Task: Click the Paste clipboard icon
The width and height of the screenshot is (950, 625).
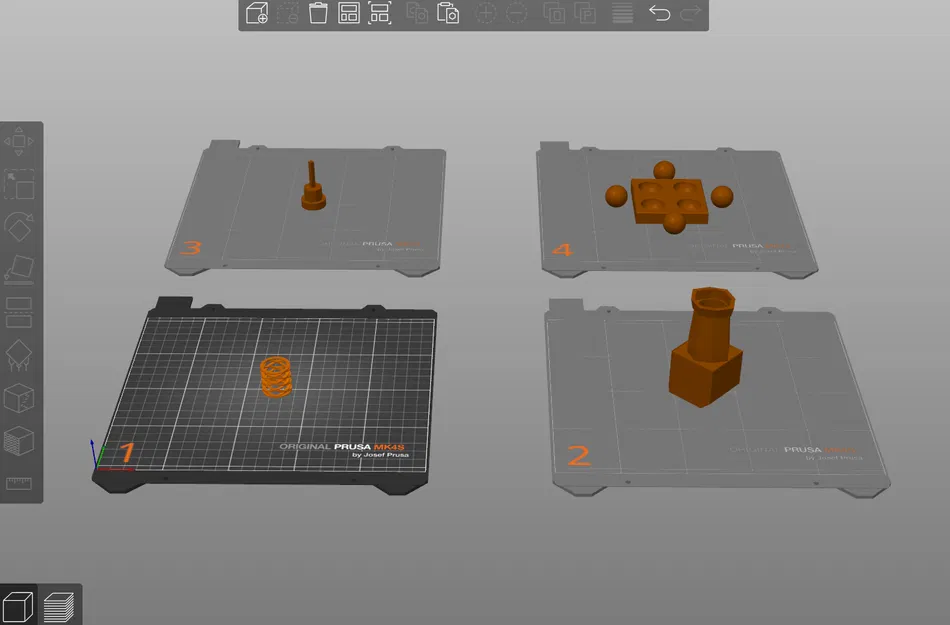Action: (x=448, y=13)
